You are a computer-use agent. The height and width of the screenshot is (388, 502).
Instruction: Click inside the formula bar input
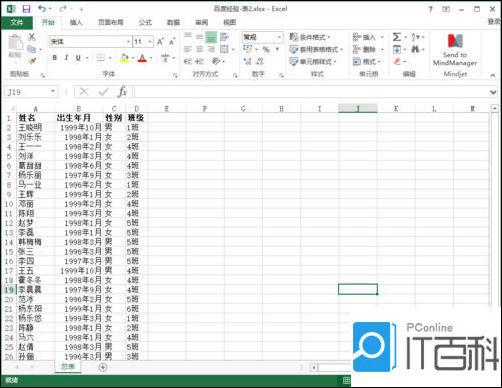click(x=311, y=92)
